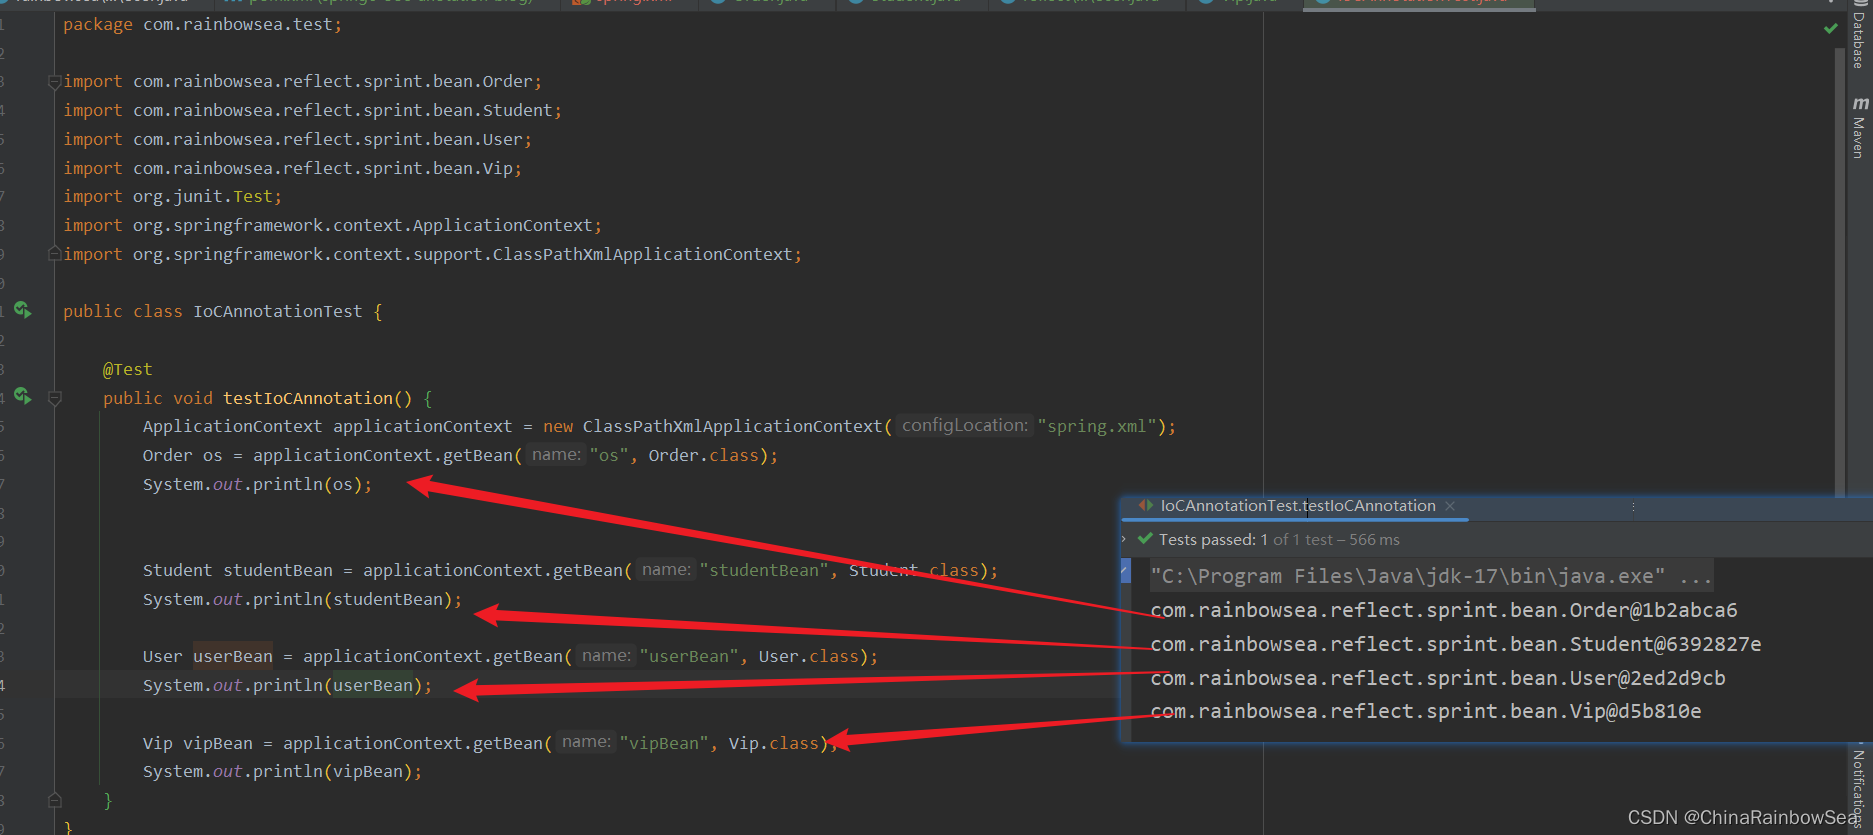Viewport: 1873px width, 835px height.
Task: Click the Student@6392827e console output line
Action: coord(1456,644)
